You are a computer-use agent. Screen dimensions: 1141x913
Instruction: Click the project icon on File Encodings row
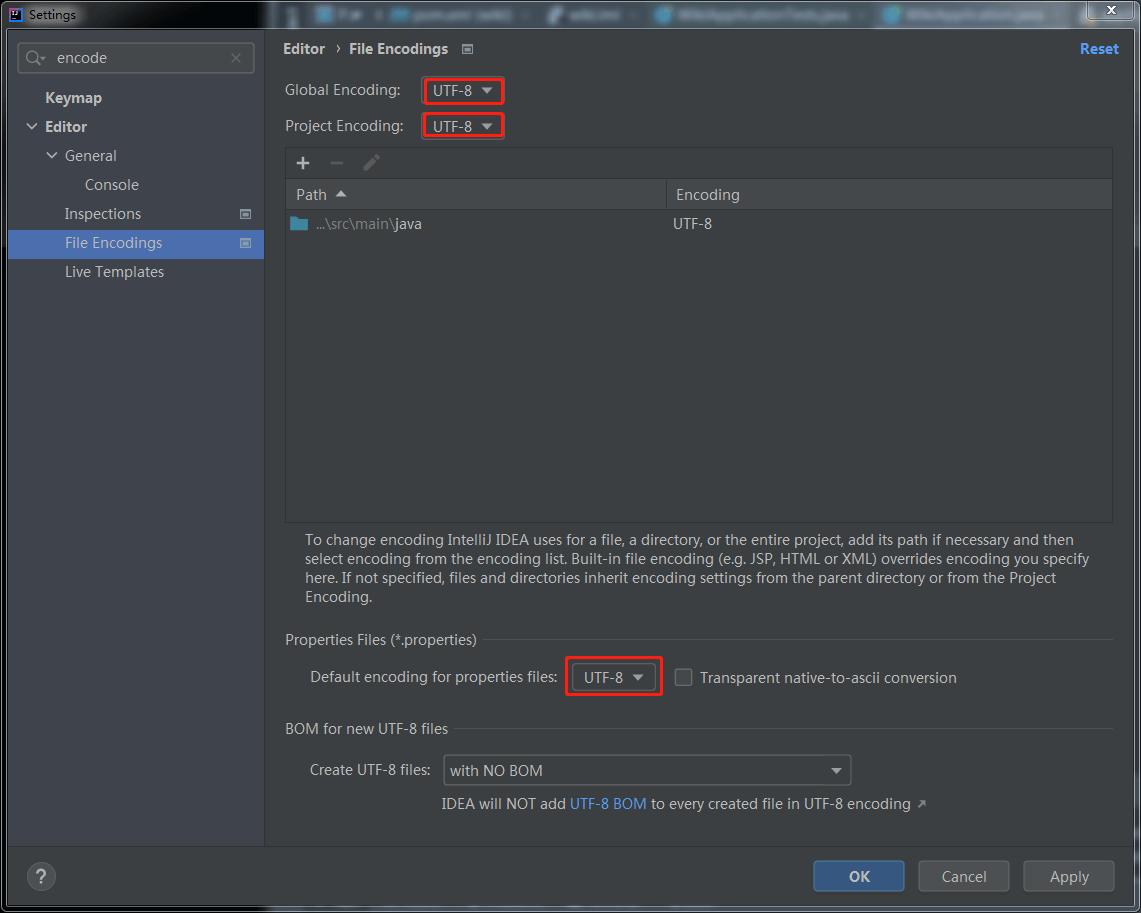(x=245, y=243)
